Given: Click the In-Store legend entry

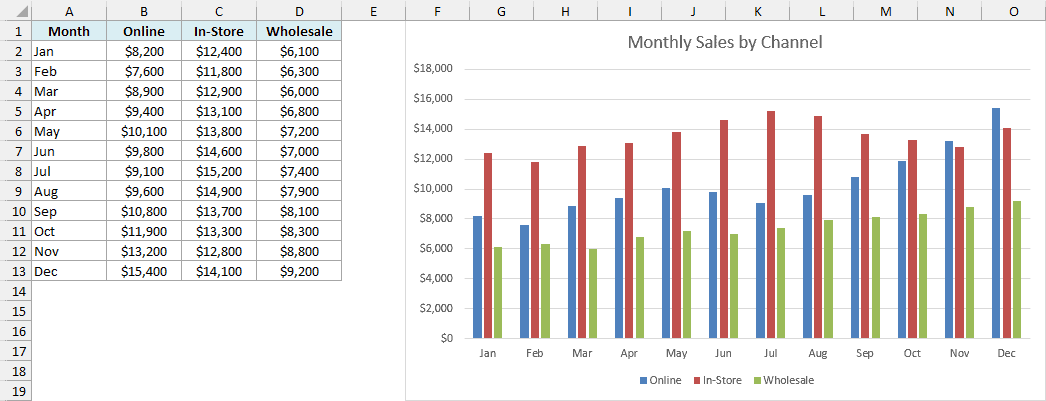Looking at the screenshot, I should [717, 380].
